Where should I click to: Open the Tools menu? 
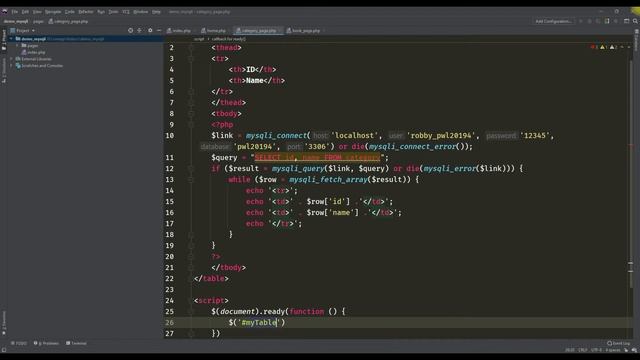(113, 12)
